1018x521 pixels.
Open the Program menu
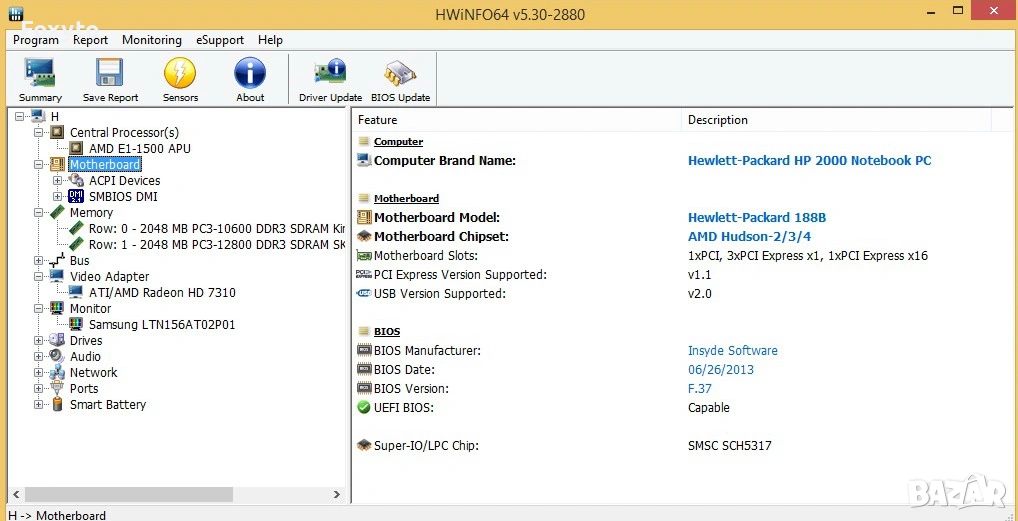pyautogui.click(x=36, y=40)
